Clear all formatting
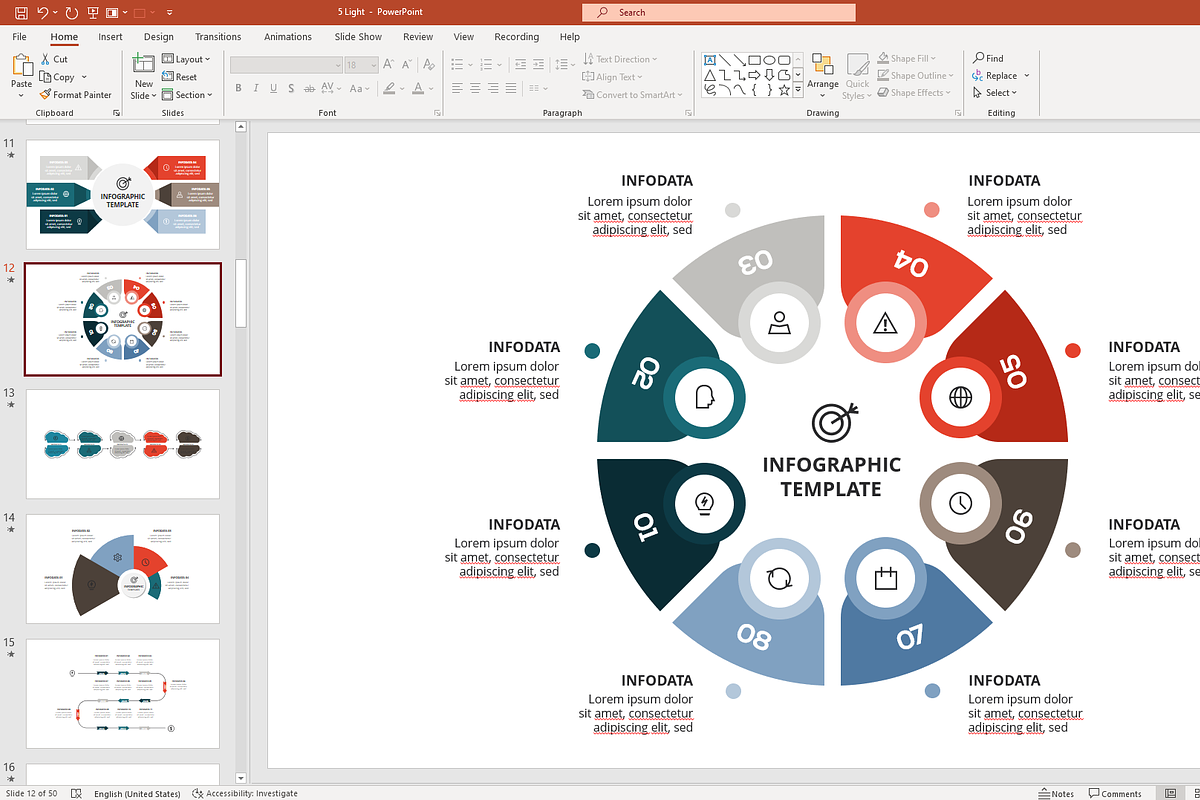Image resolution: width=1200 pixels, height=800 pixels. (x=427, y=64)
